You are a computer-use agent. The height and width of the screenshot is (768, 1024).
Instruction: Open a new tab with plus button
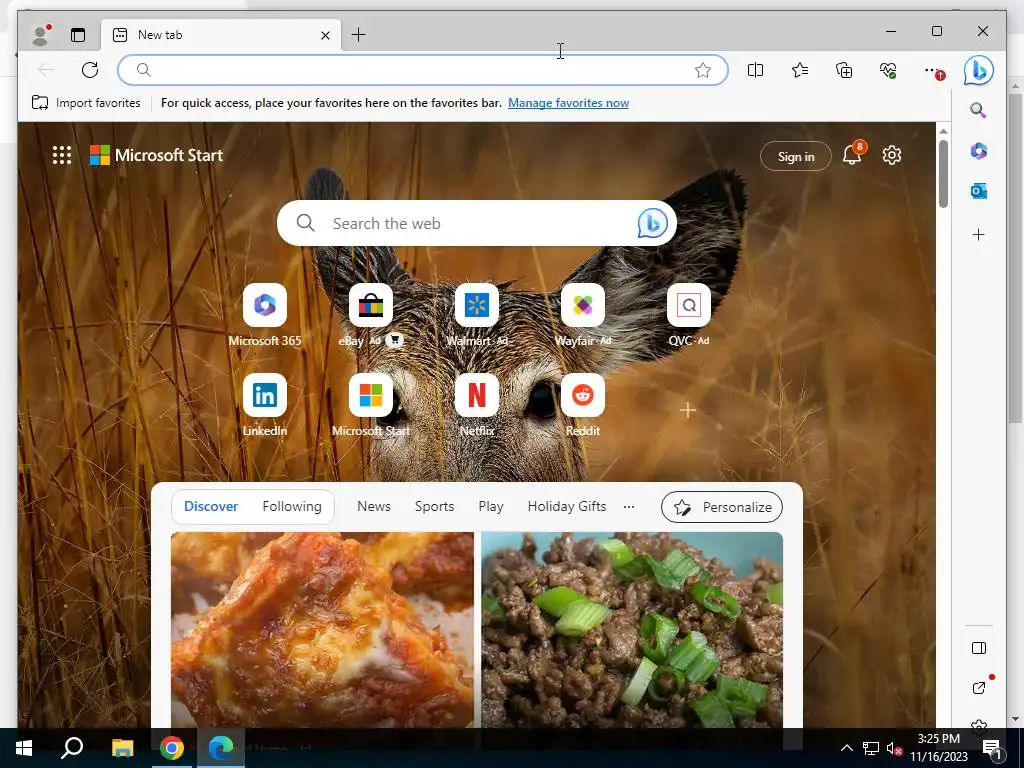[359, 35]
